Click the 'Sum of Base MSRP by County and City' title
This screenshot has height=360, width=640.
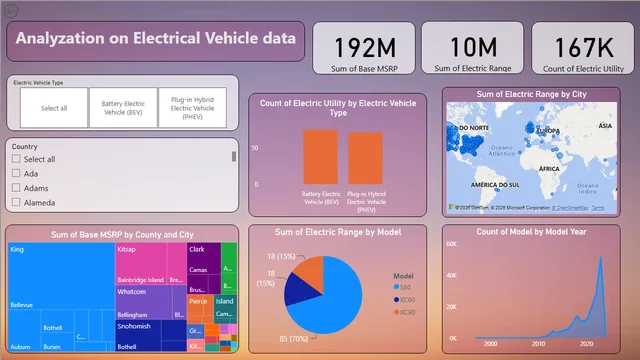pyautogui.click(x=122, y=235)
